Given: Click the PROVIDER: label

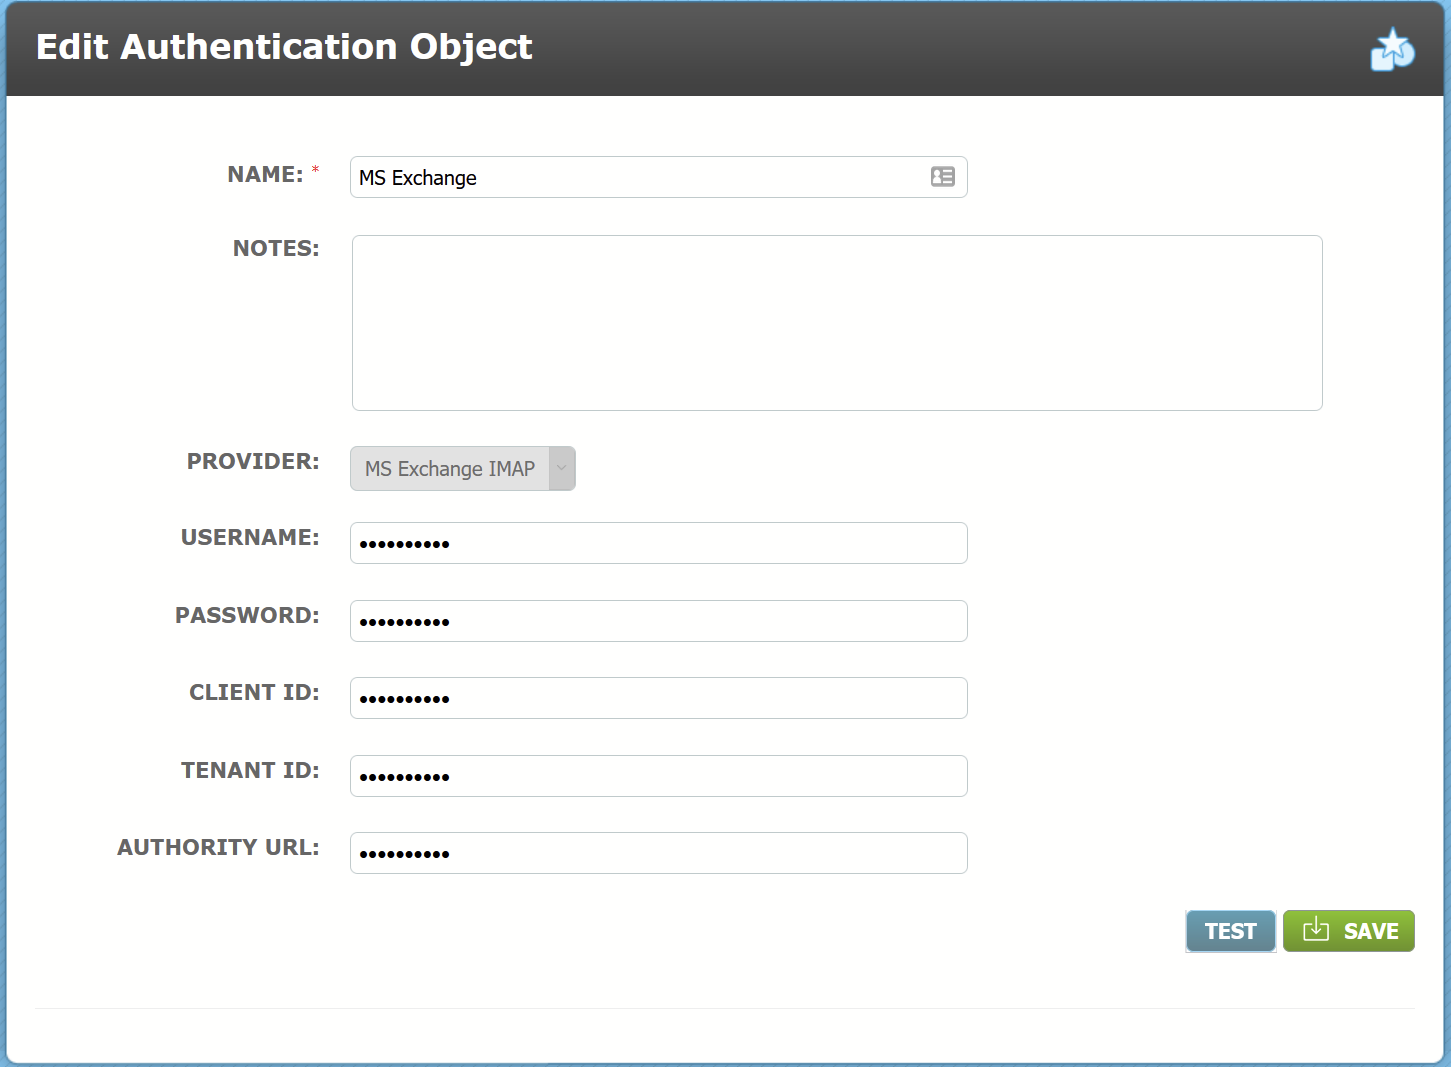Looking at the screenshot, I should (x=253, y=461).
